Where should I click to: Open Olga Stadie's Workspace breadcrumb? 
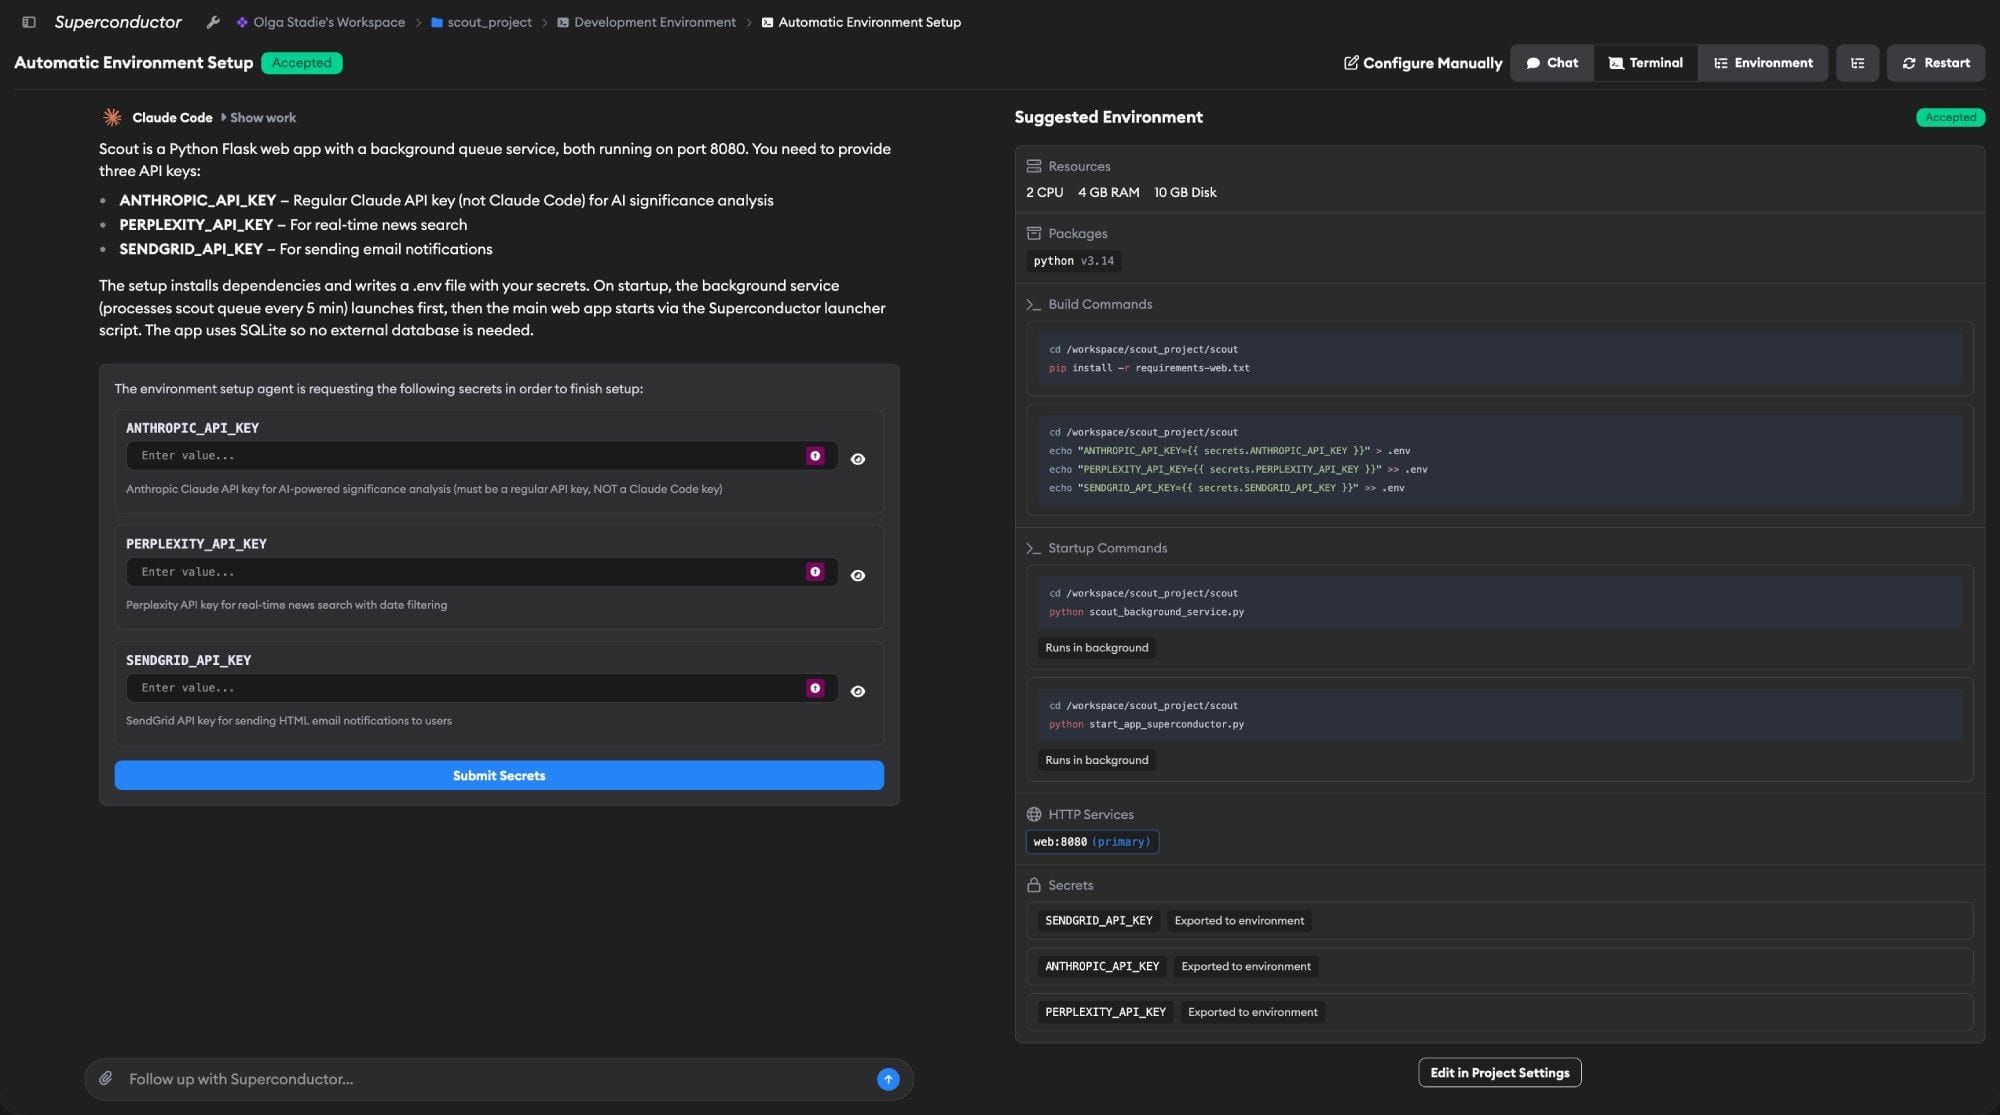pos(321,22)
